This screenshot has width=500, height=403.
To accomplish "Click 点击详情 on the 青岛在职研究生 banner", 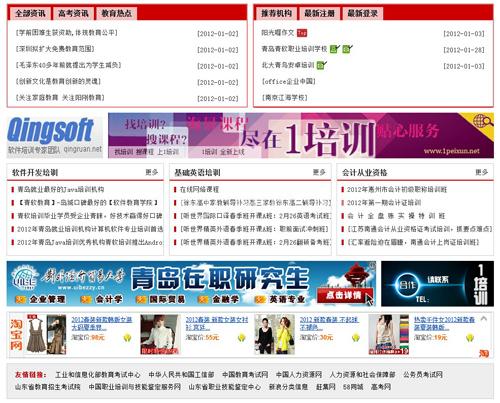I will click(x=344, y=295).
